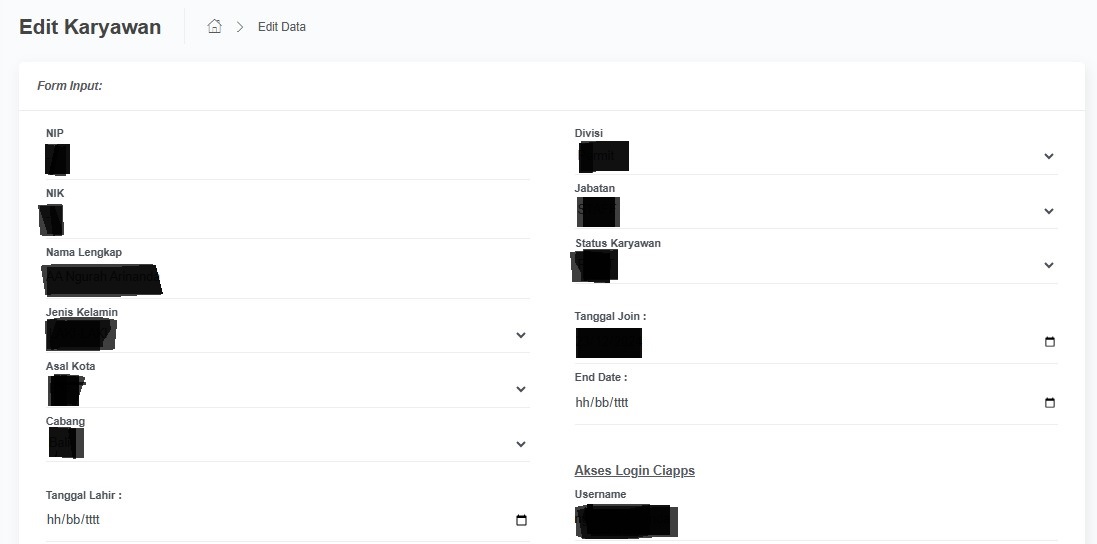This screenshot has width=1097, height=544.
Task: Open the Cabang dropdown list
Action: tap(521, 444)
